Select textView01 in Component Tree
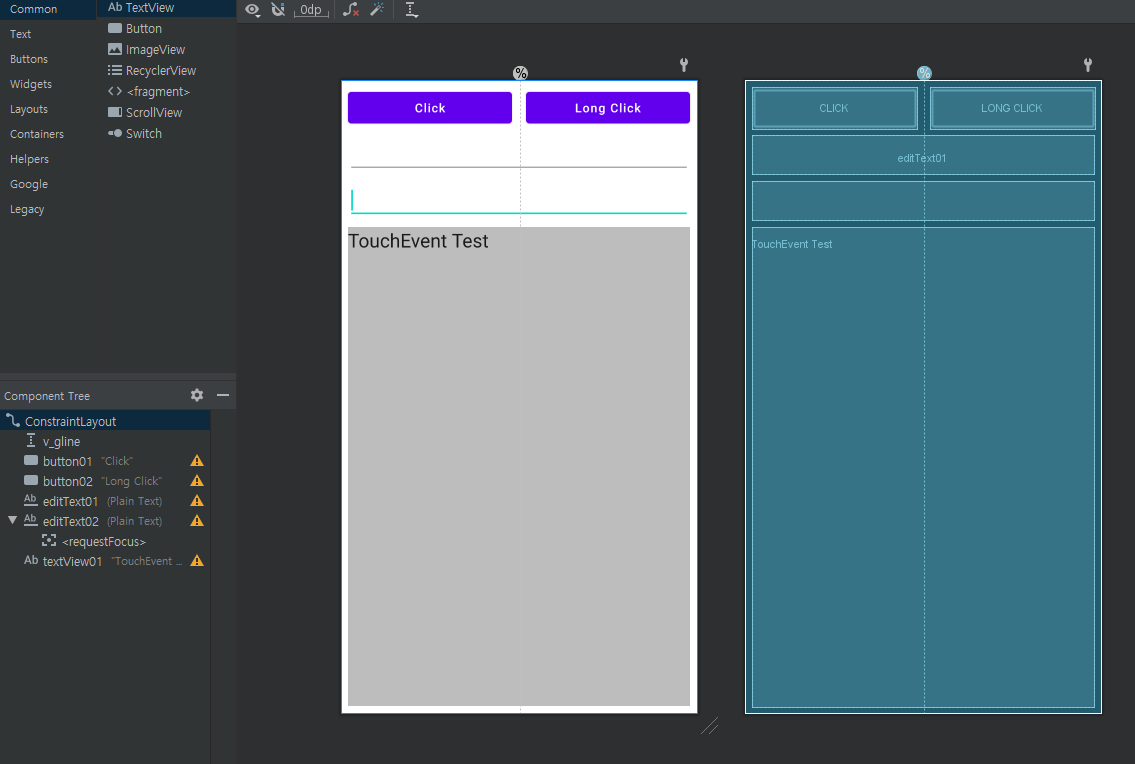 105,561
